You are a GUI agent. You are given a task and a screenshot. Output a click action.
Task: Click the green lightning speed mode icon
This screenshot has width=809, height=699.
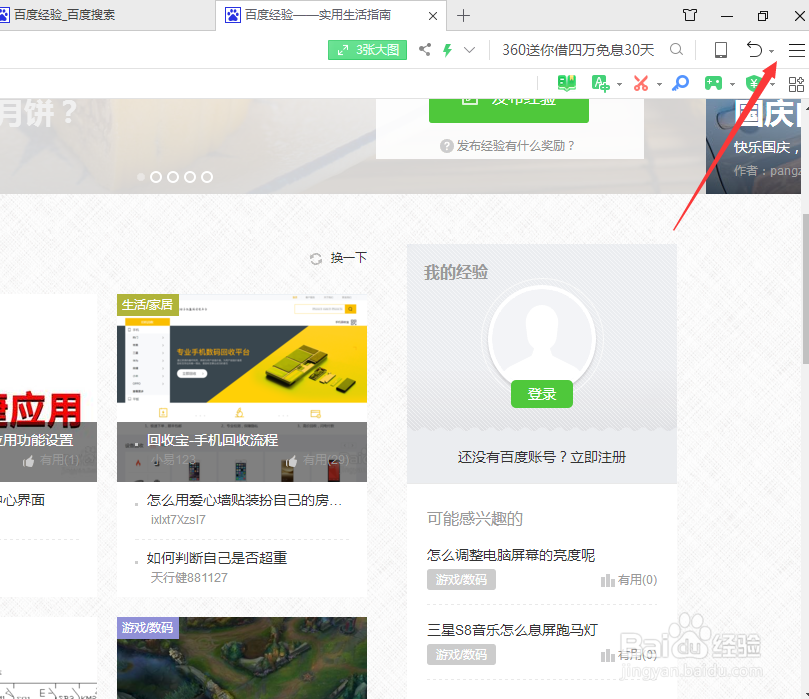click(447, 50)
